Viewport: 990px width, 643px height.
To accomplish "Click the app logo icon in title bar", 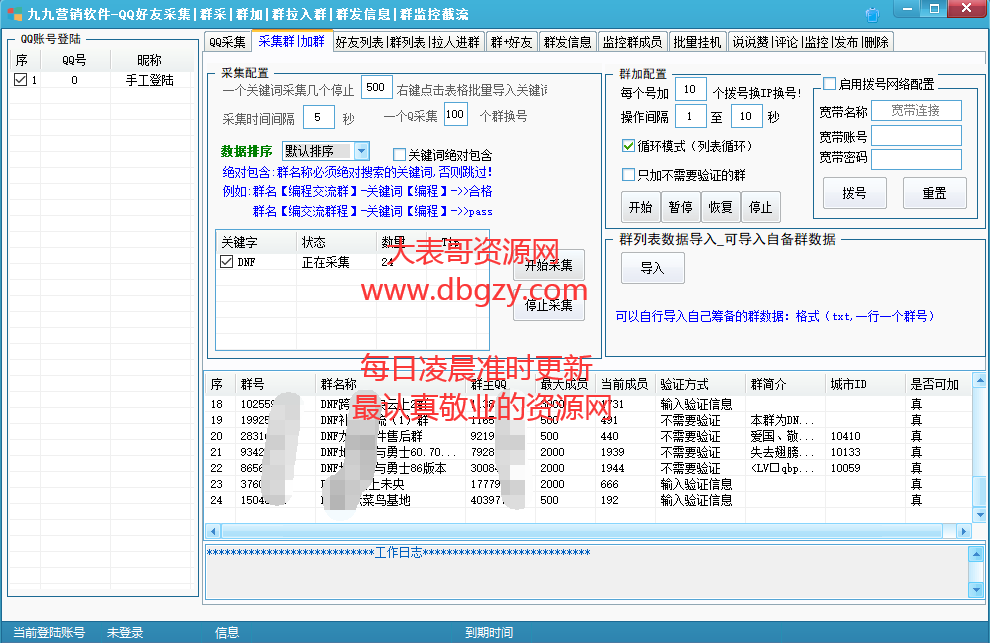I will click(x=13, y=14).
